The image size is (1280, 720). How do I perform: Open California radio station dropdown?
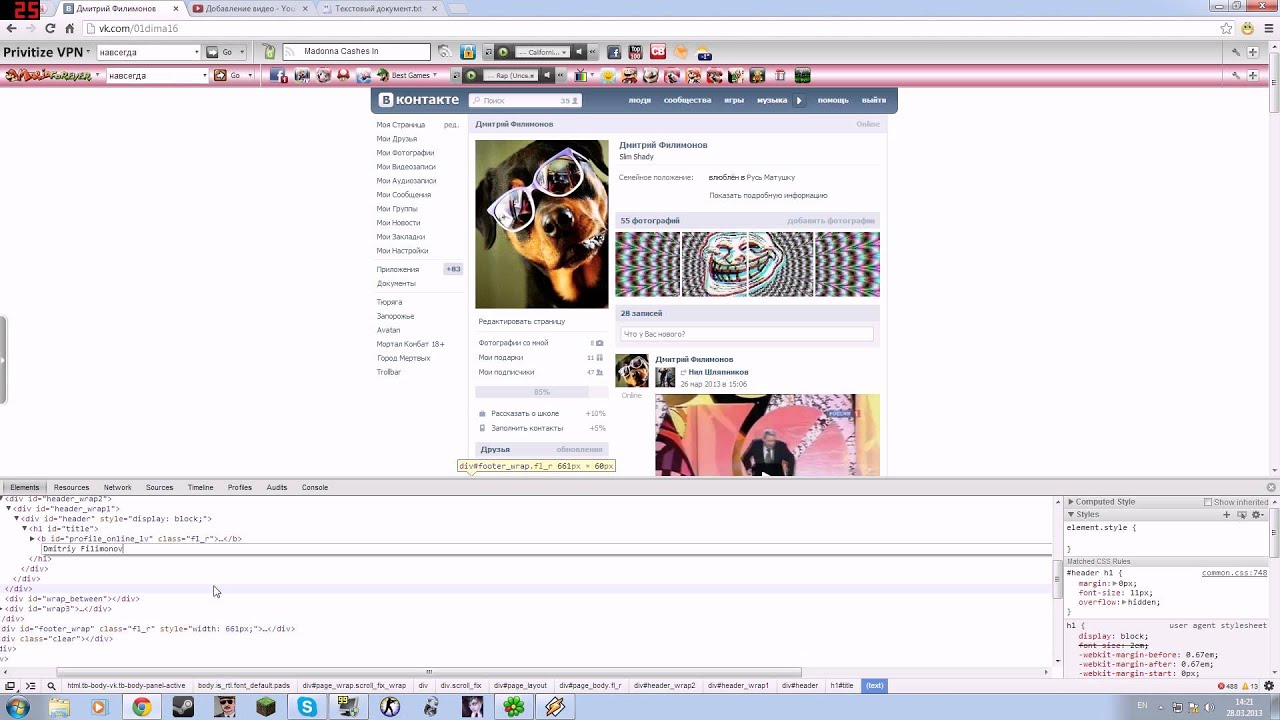pyautogui.click(x=564, y=52)
